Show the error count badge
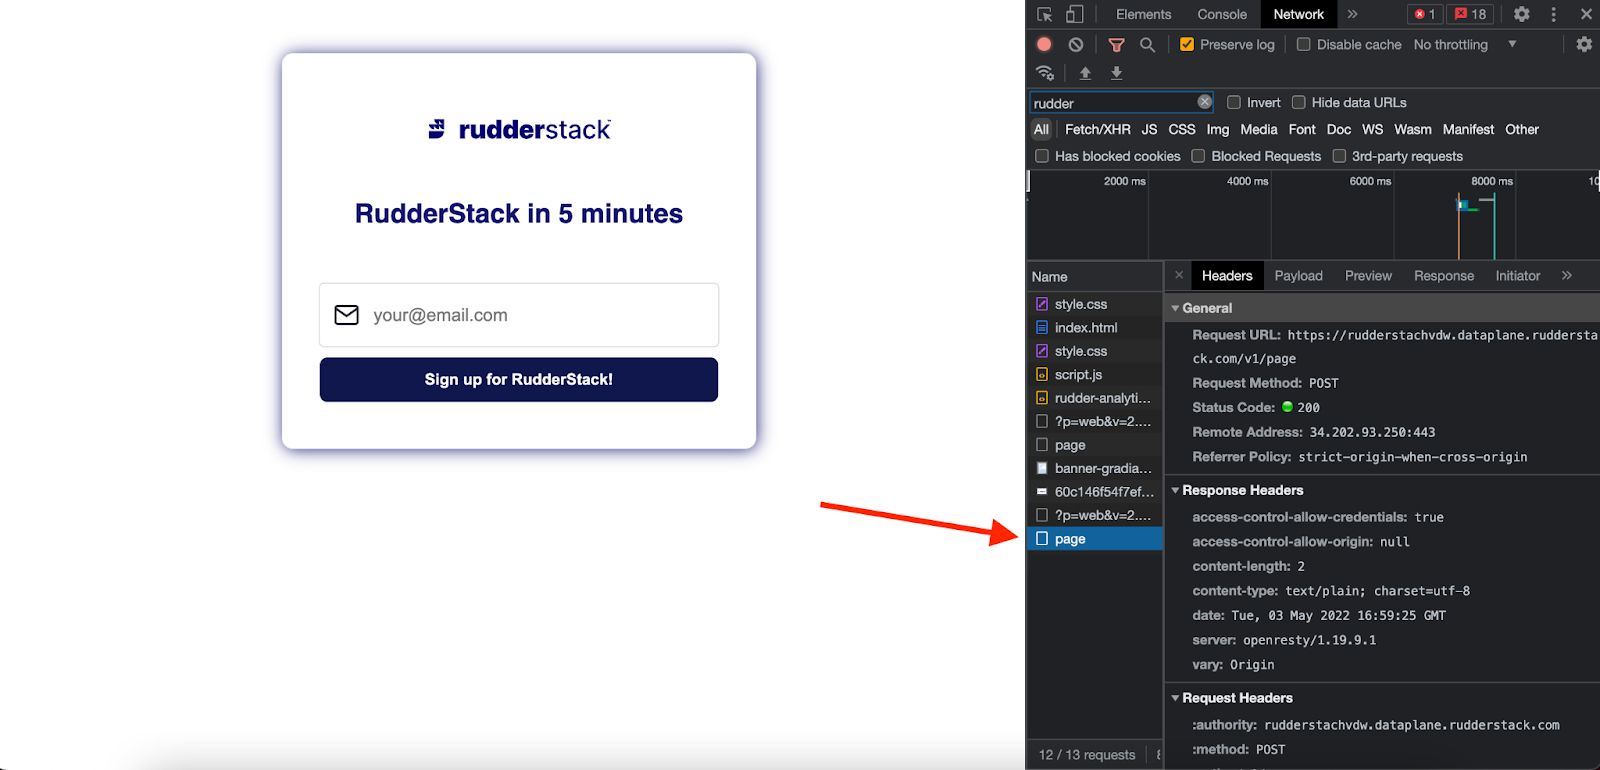Viewport: 1600px width, 770px height. 1425,14
